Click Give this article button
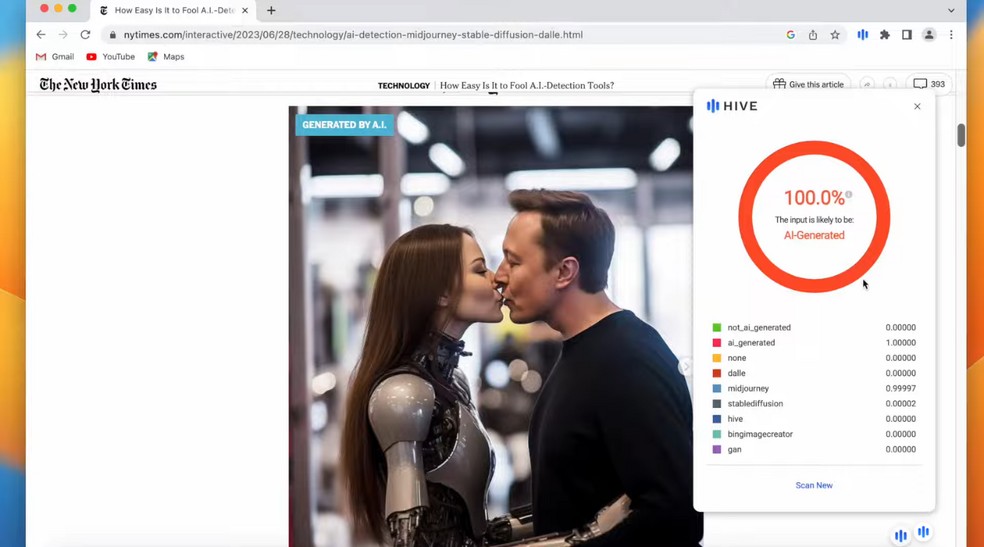 coord(808,84)
